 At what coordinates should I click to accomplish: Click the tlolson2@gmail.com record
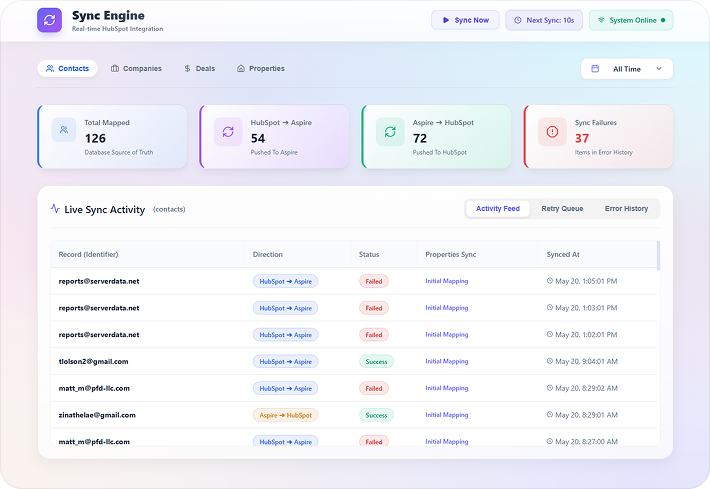coord(93,361)
